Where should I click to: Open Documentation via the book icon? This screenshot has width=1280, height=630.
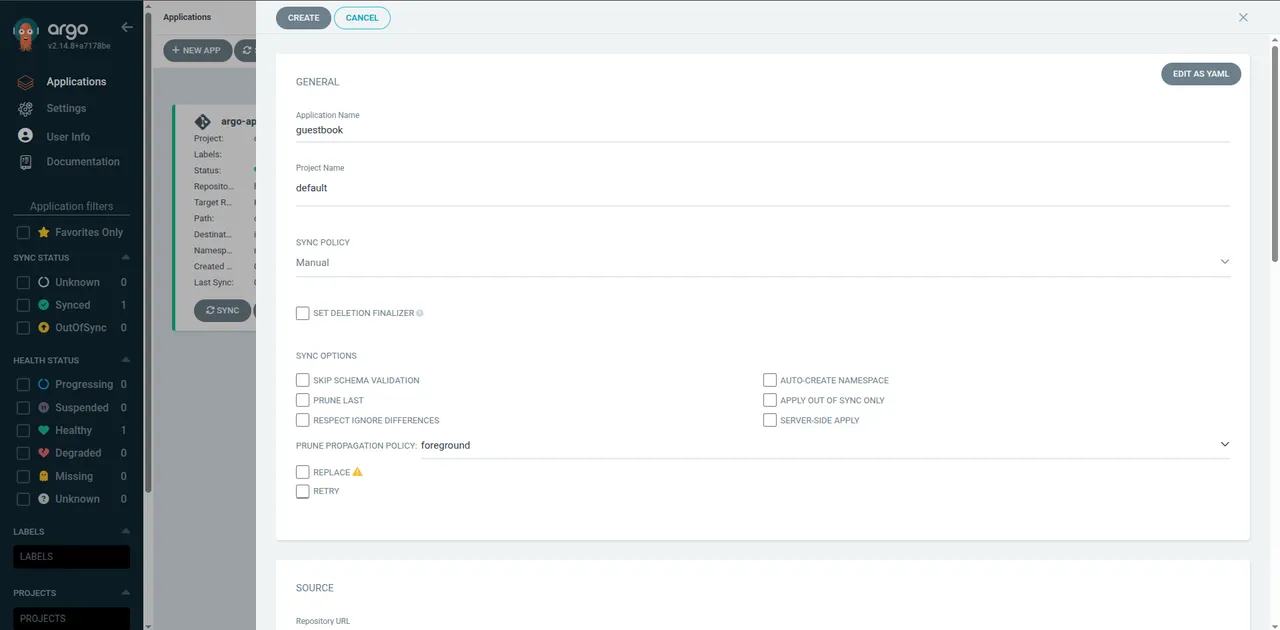click(26, 162)
